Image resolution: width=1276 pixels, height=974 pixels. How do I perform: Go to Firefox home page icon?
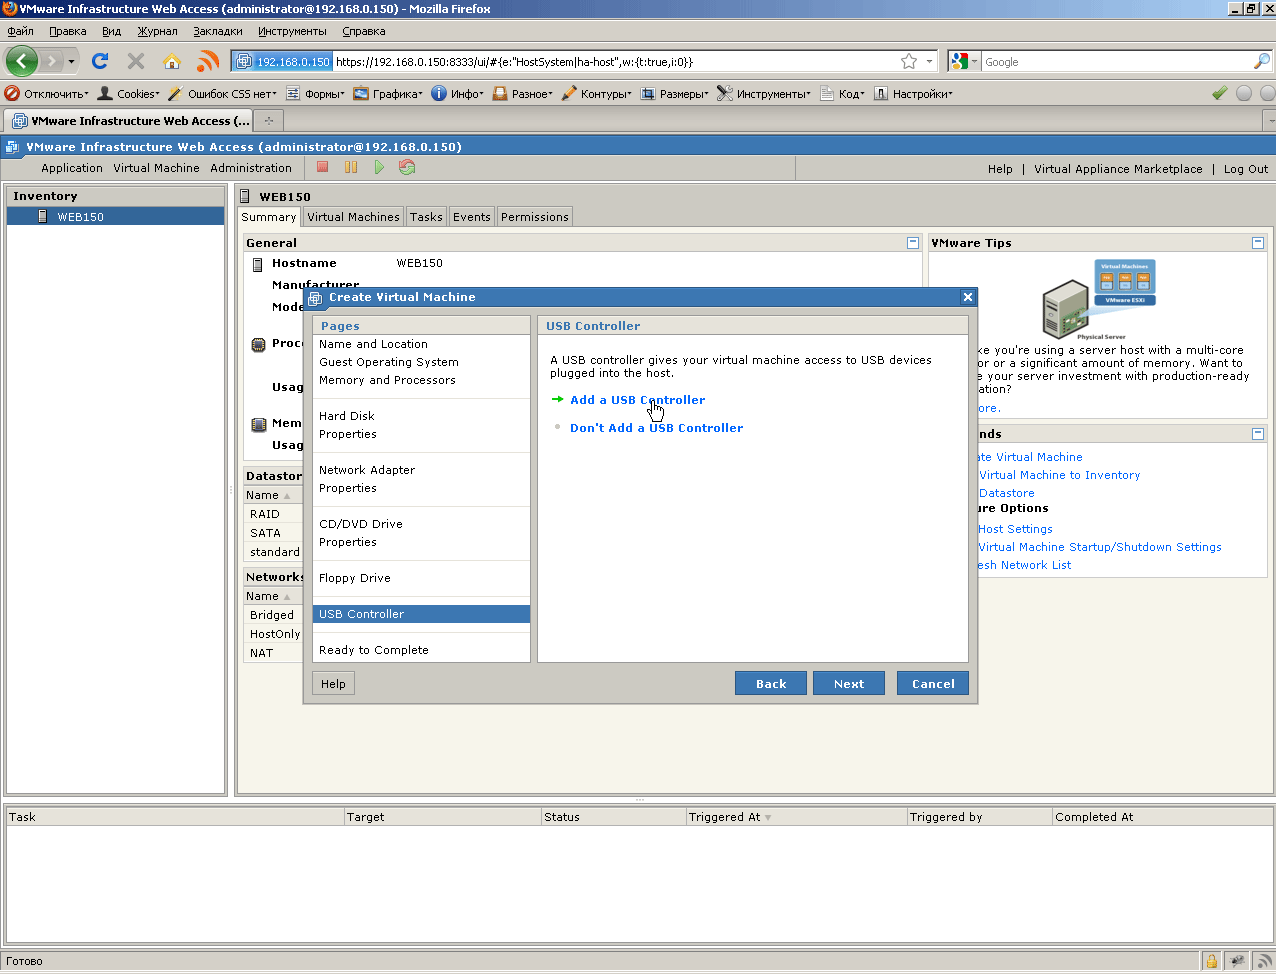[172, 61]
